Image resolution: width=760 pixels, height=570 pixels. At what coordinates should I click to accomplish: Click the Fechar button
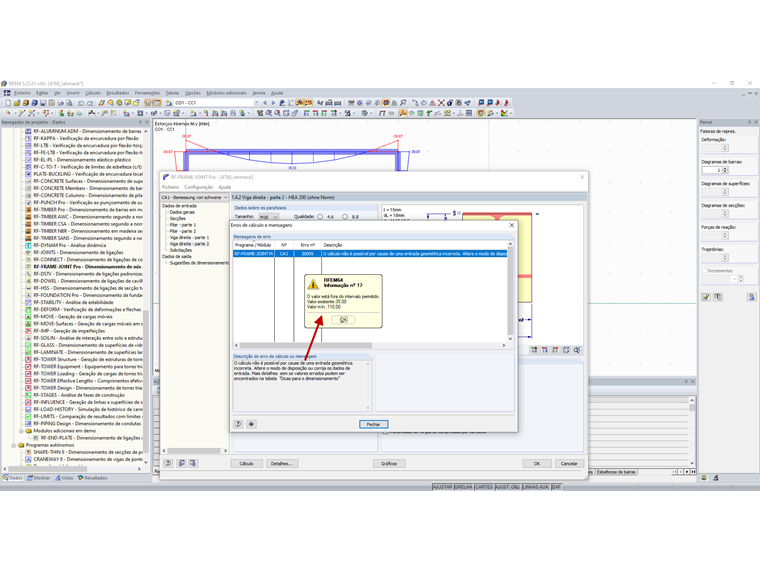pyautogui.click(x=373, y=424)
